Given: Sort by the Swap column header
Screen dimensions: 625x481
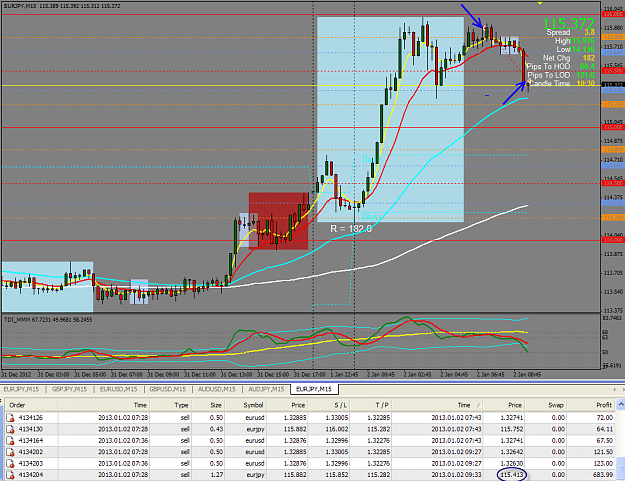Looking at the screenshot, I should (556, 405).
